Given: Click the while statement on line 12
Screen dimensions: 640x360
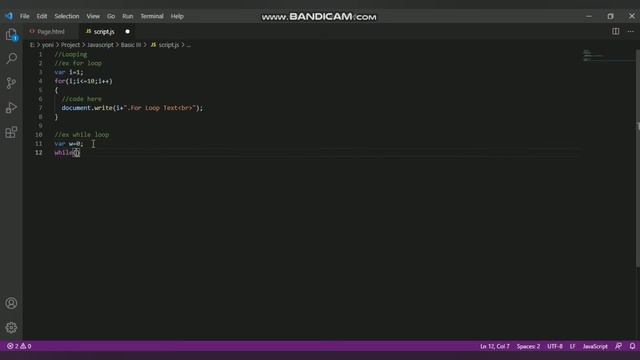Looking at the screenshot, I should click(x=67, y=153).
